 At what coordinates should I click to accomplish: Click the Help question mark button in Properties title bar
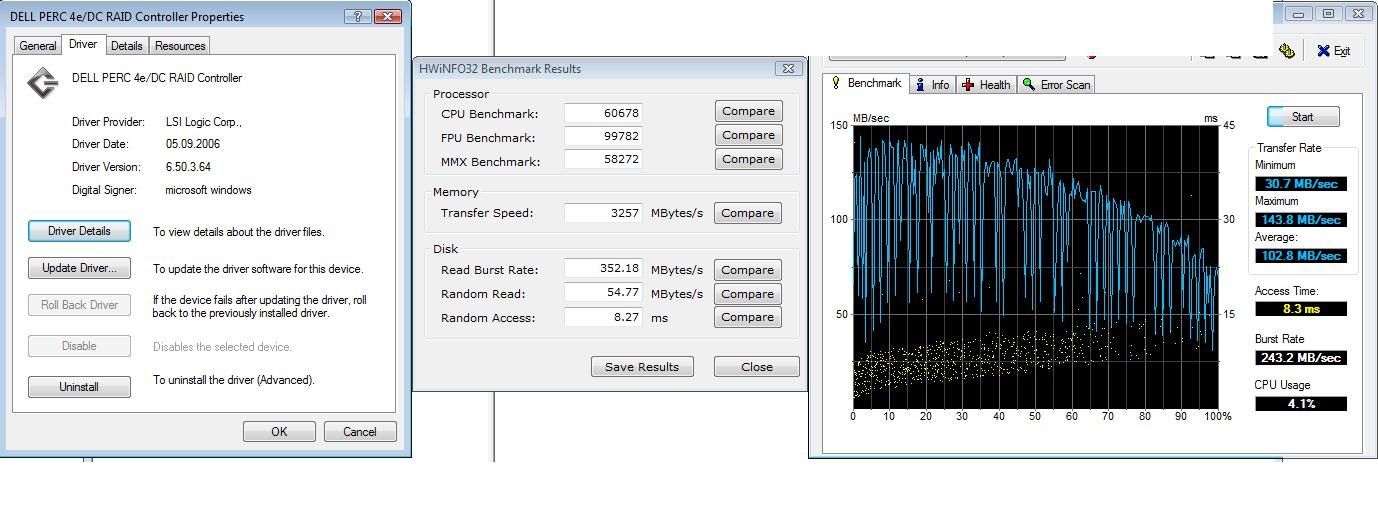coord(357,17)
